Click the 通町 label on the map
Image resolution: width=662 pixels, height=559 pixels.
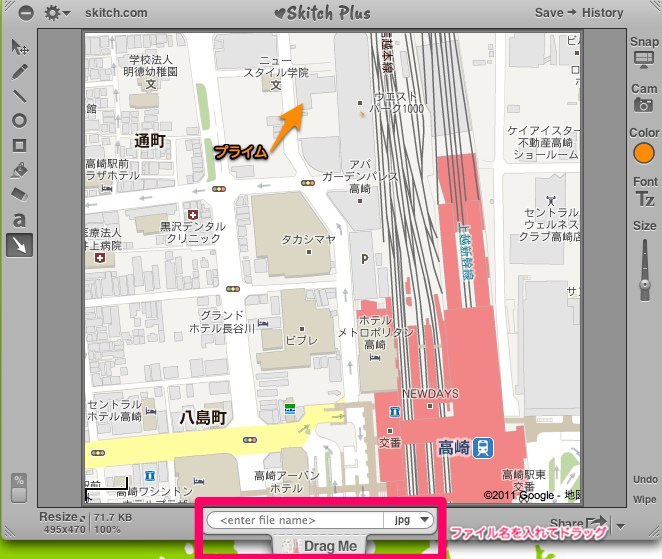click(x=150, y=141)
